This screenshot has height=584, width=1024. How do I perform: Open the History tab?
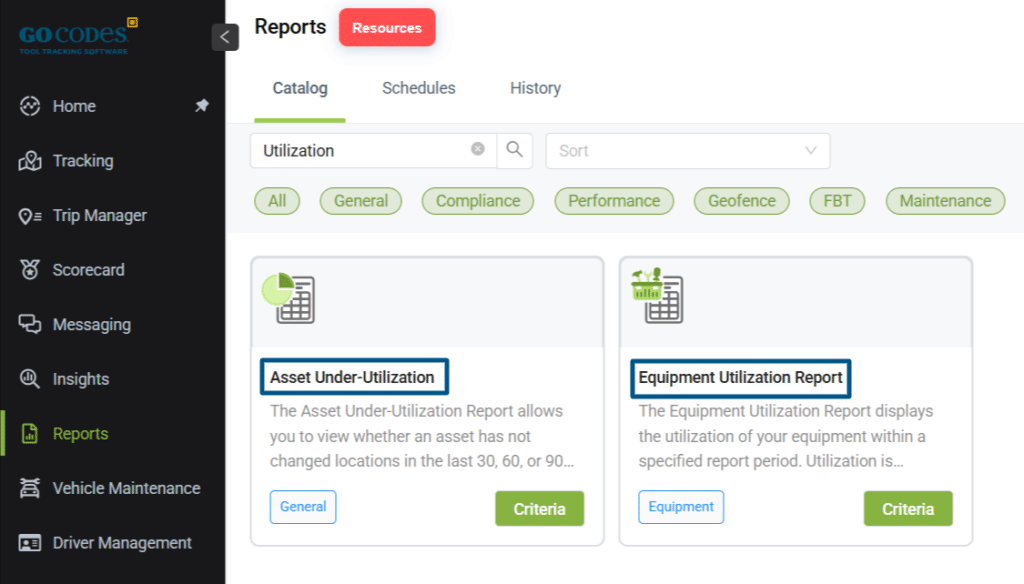pos(535,88)
